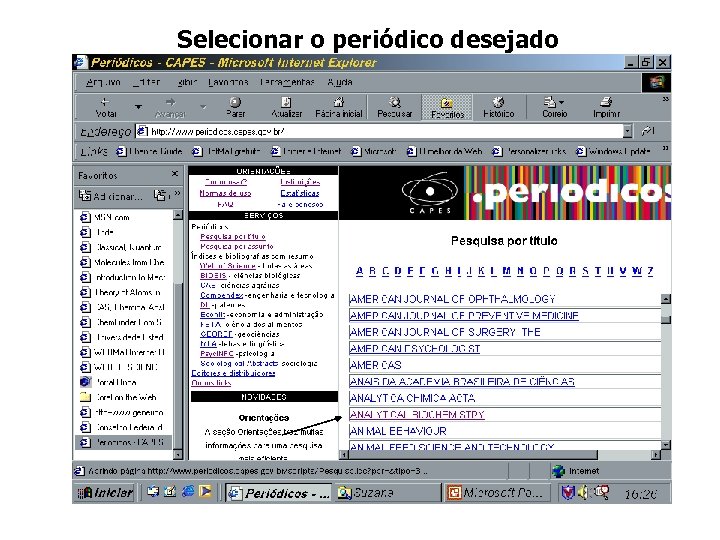Open American Journal of Ophthalmology
This screenshot has width=720, height=540.
click(452, 299)
